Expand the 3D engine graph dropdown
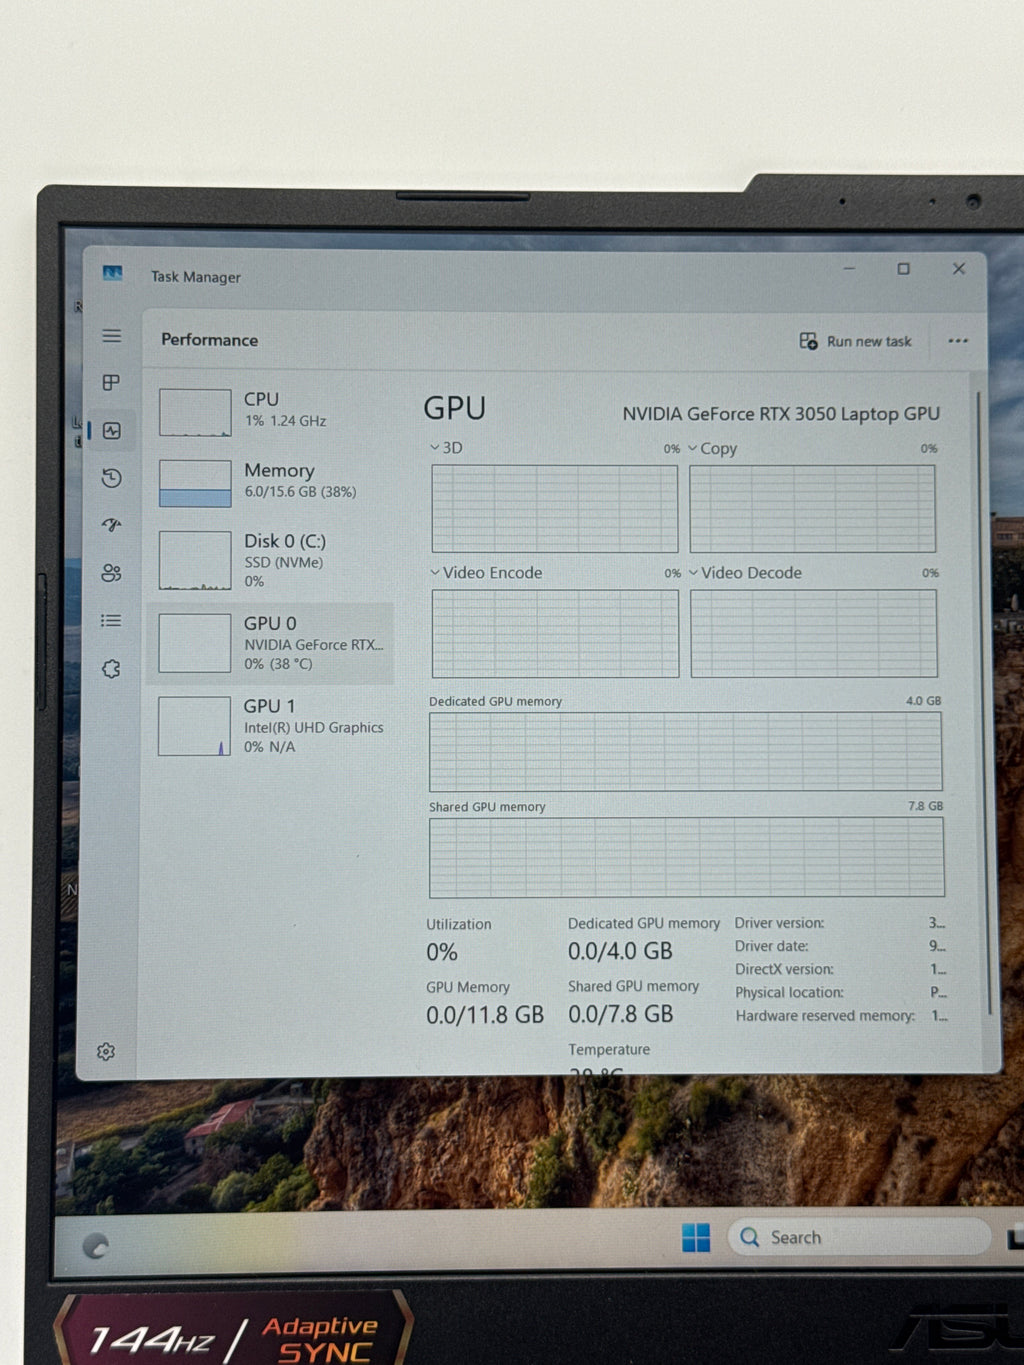This screenshot has width=1024, height=1365. (446, 447)
